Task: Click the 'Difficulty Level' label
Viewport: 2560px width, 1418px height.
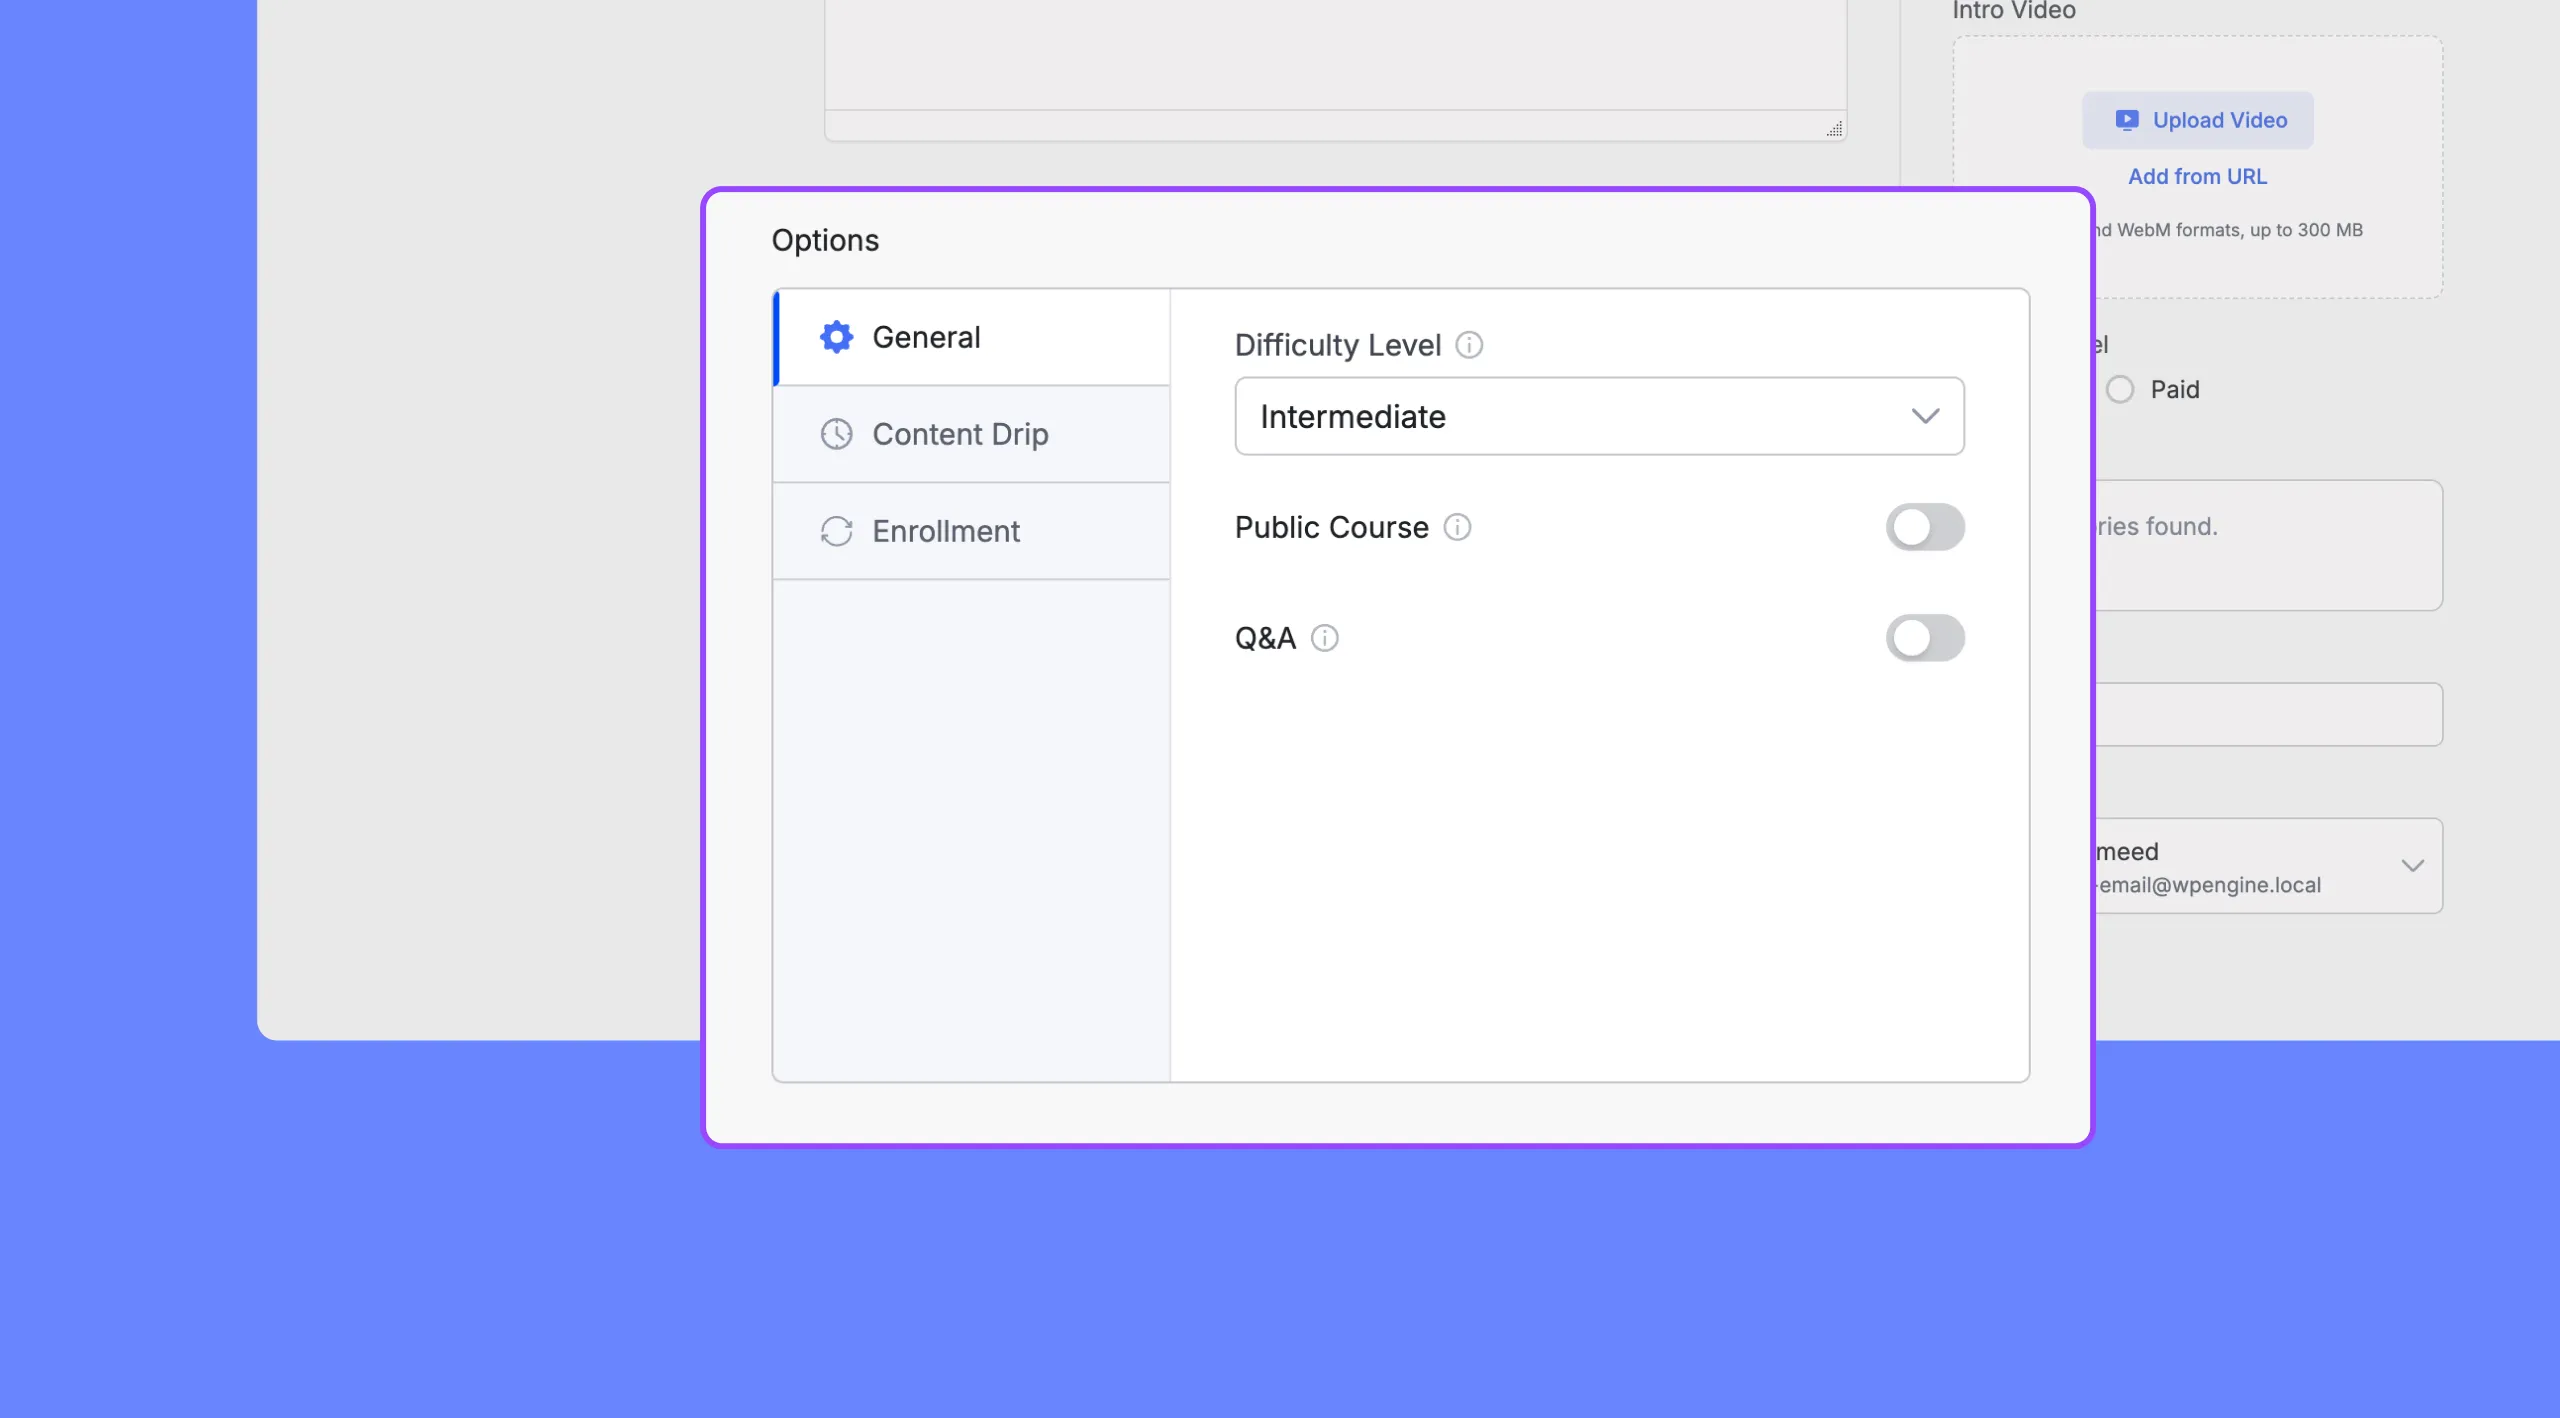Action: pyautogui.click(x=1337, y=345)
